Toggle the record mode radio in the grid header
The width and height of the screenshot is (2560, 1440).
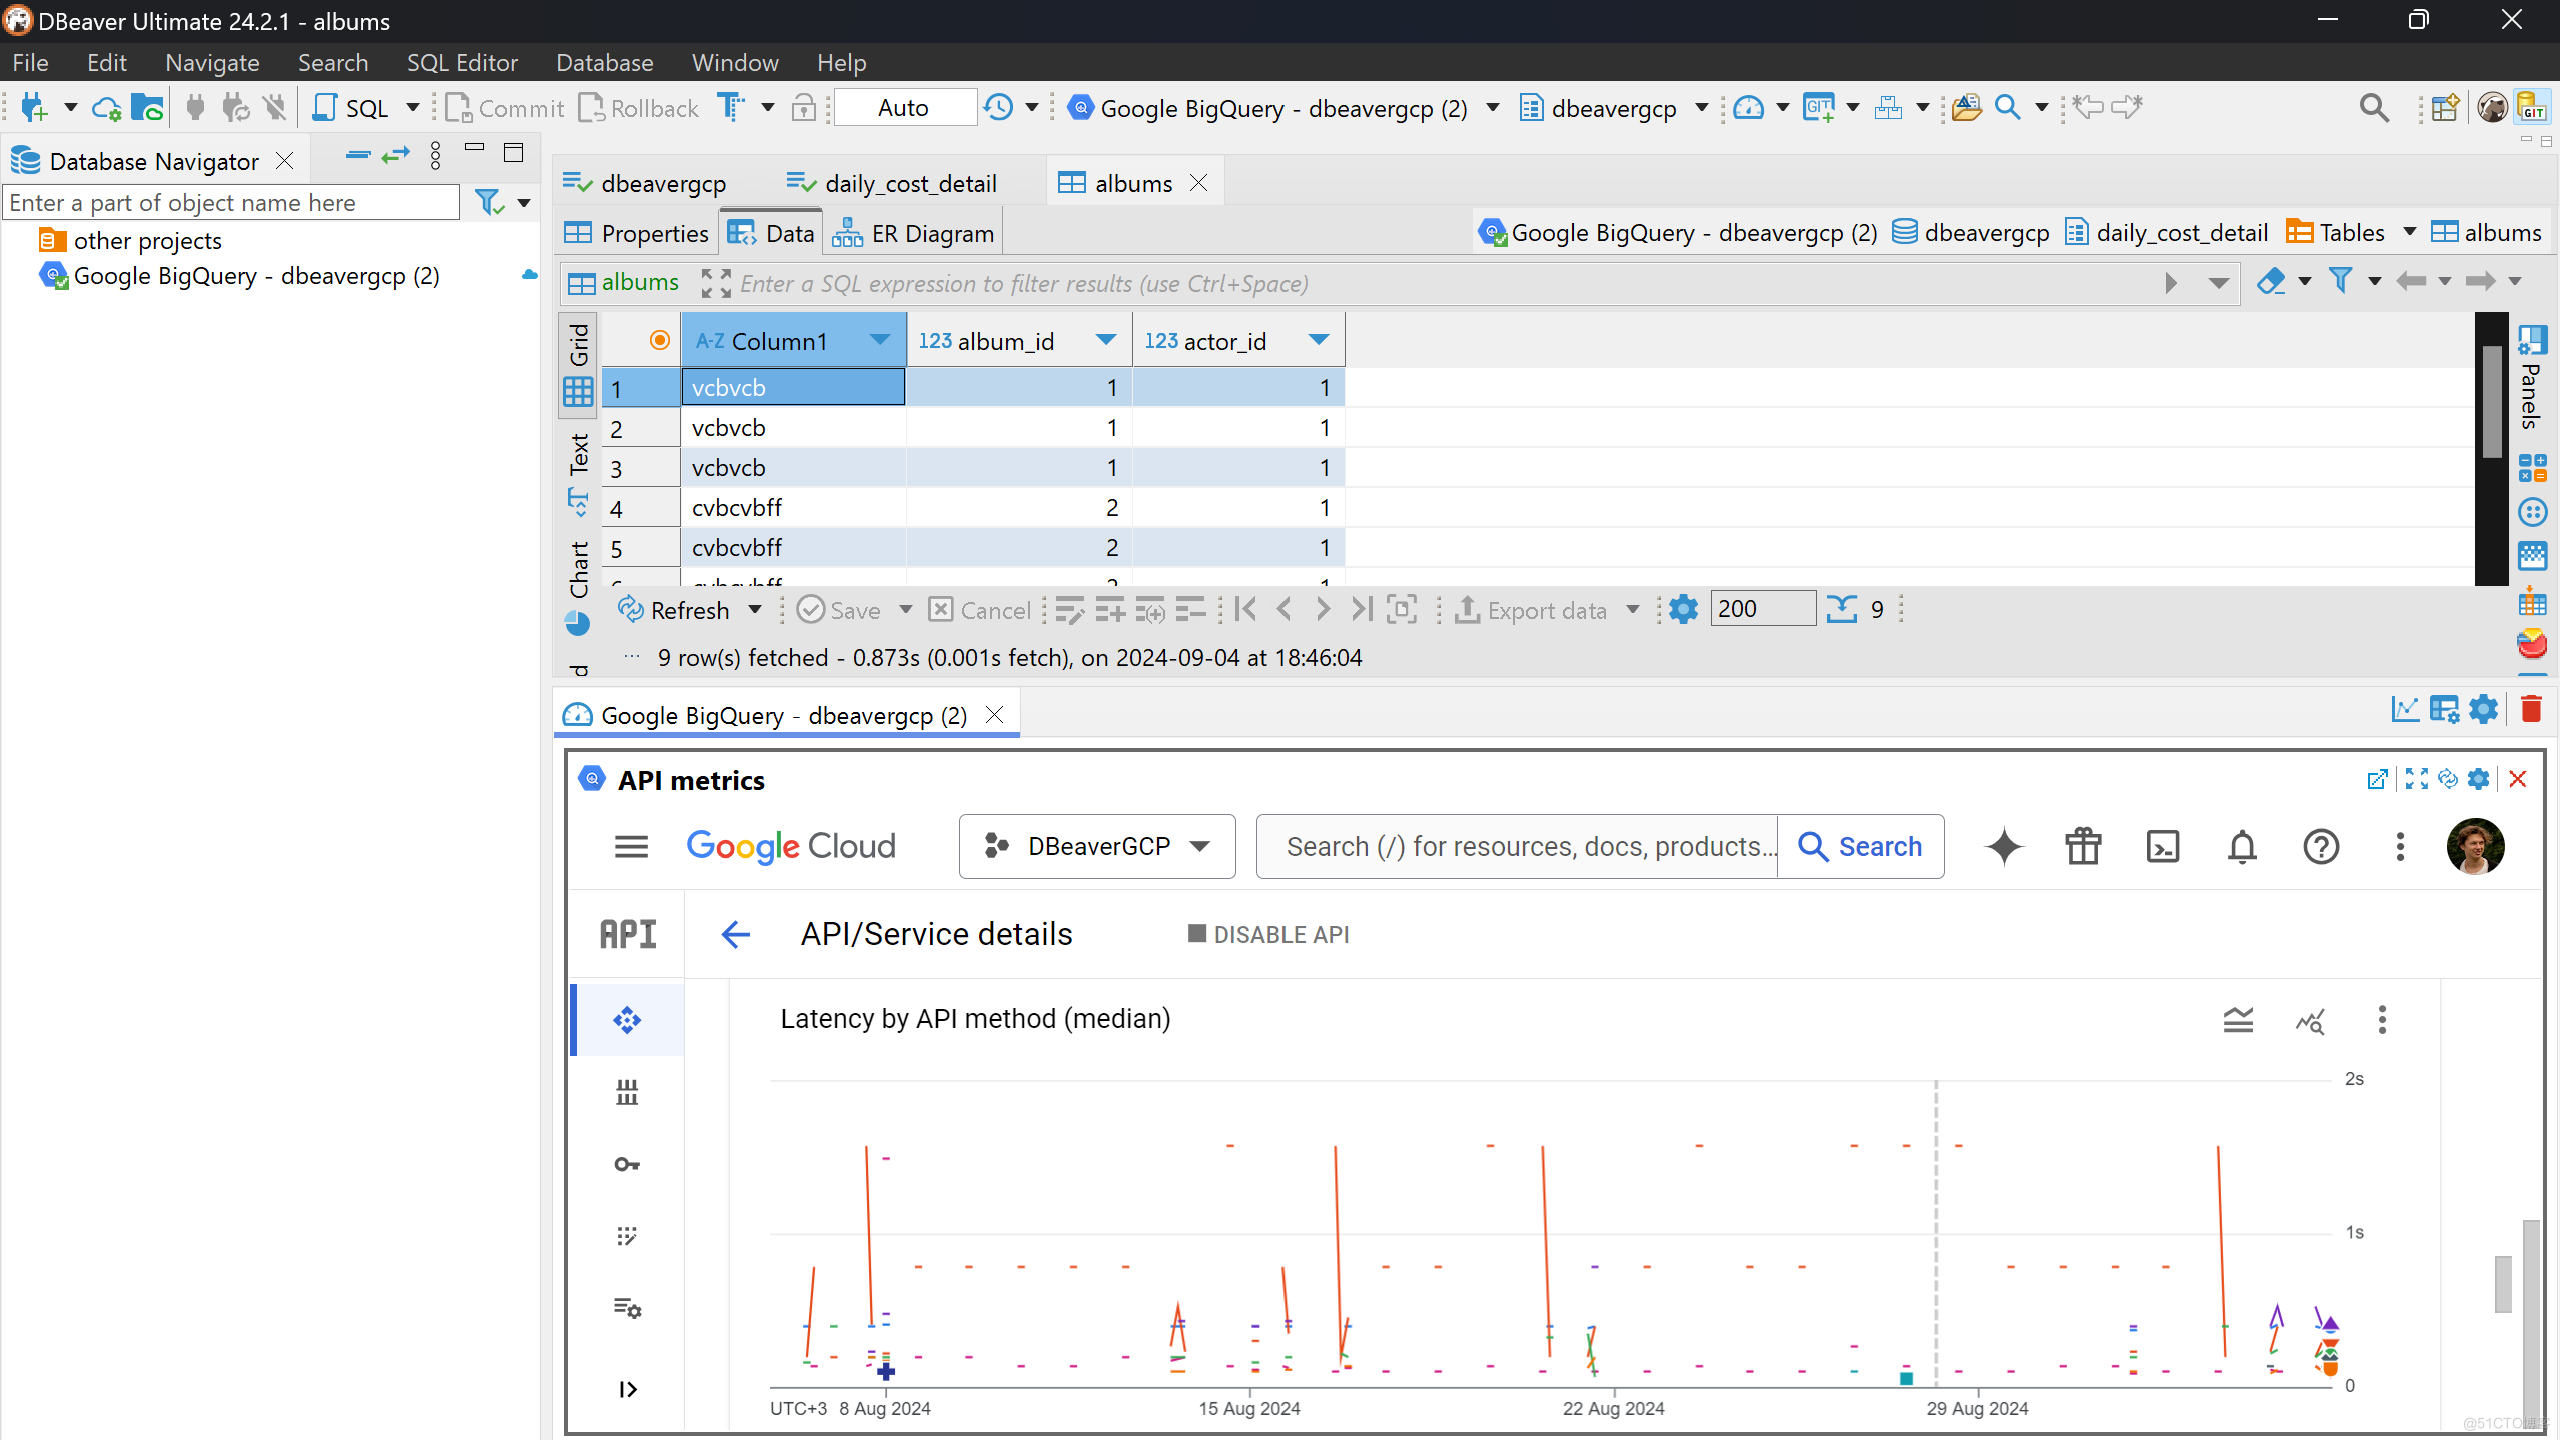[659, 340]
